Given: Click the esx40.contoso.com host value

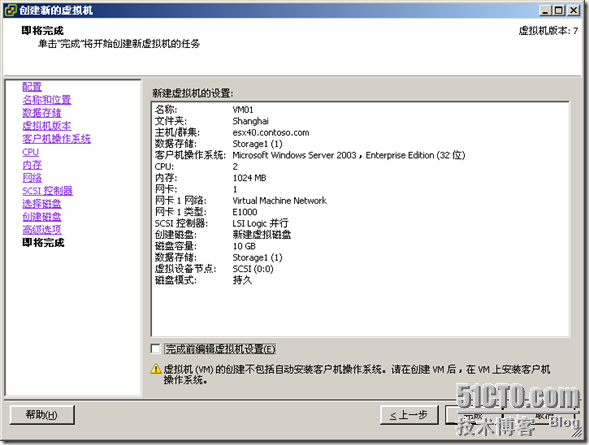Looking at the screenshot, I should pos(271,133).
